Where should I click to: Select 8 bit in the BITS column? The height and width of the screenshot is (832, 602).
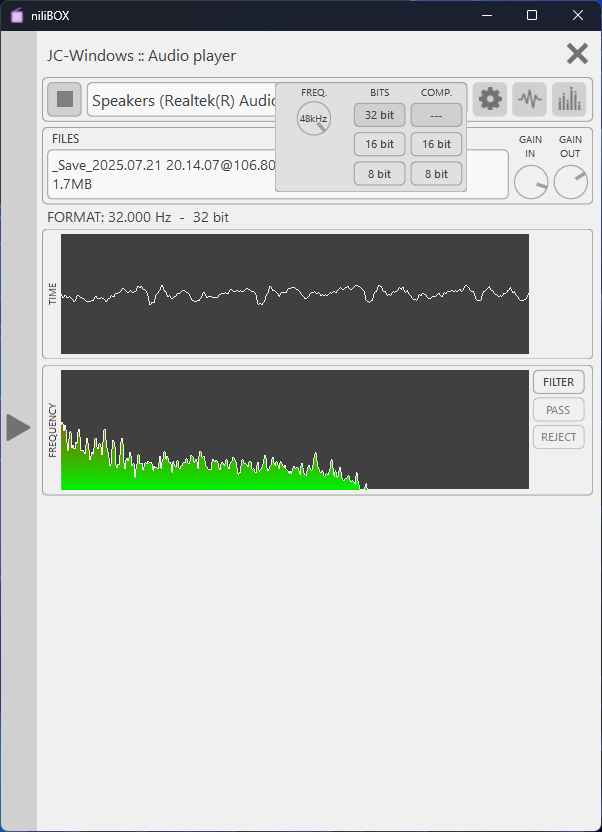pyautogui.click(x=380, y=174)
